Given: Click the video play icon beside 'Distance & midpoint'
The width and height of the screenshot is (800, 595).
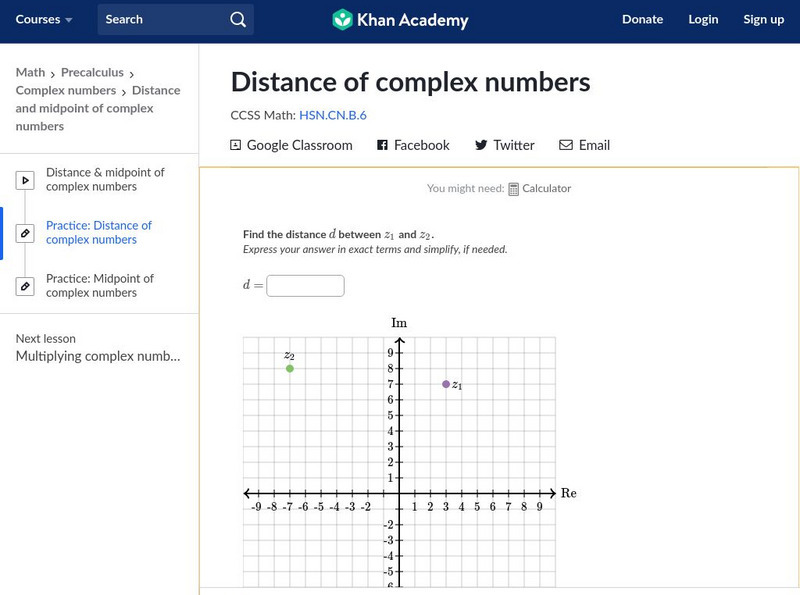Looking at the screenshot, I should pos(25,180).
